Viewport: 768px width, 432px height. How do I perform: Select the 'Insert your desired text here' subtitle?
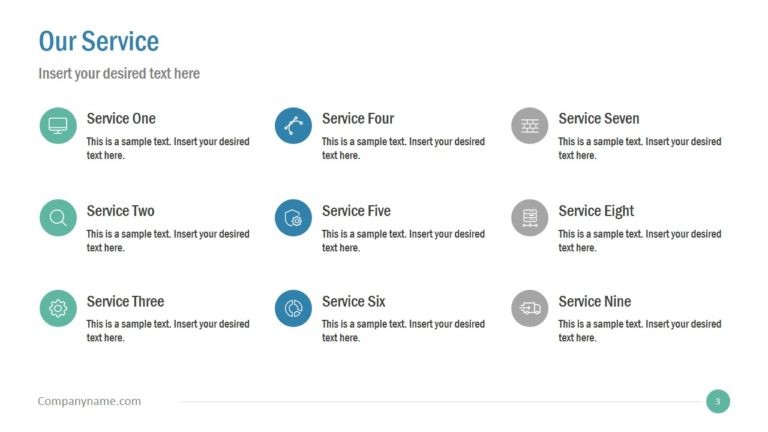pyautogui.click(x=119, y=73)
